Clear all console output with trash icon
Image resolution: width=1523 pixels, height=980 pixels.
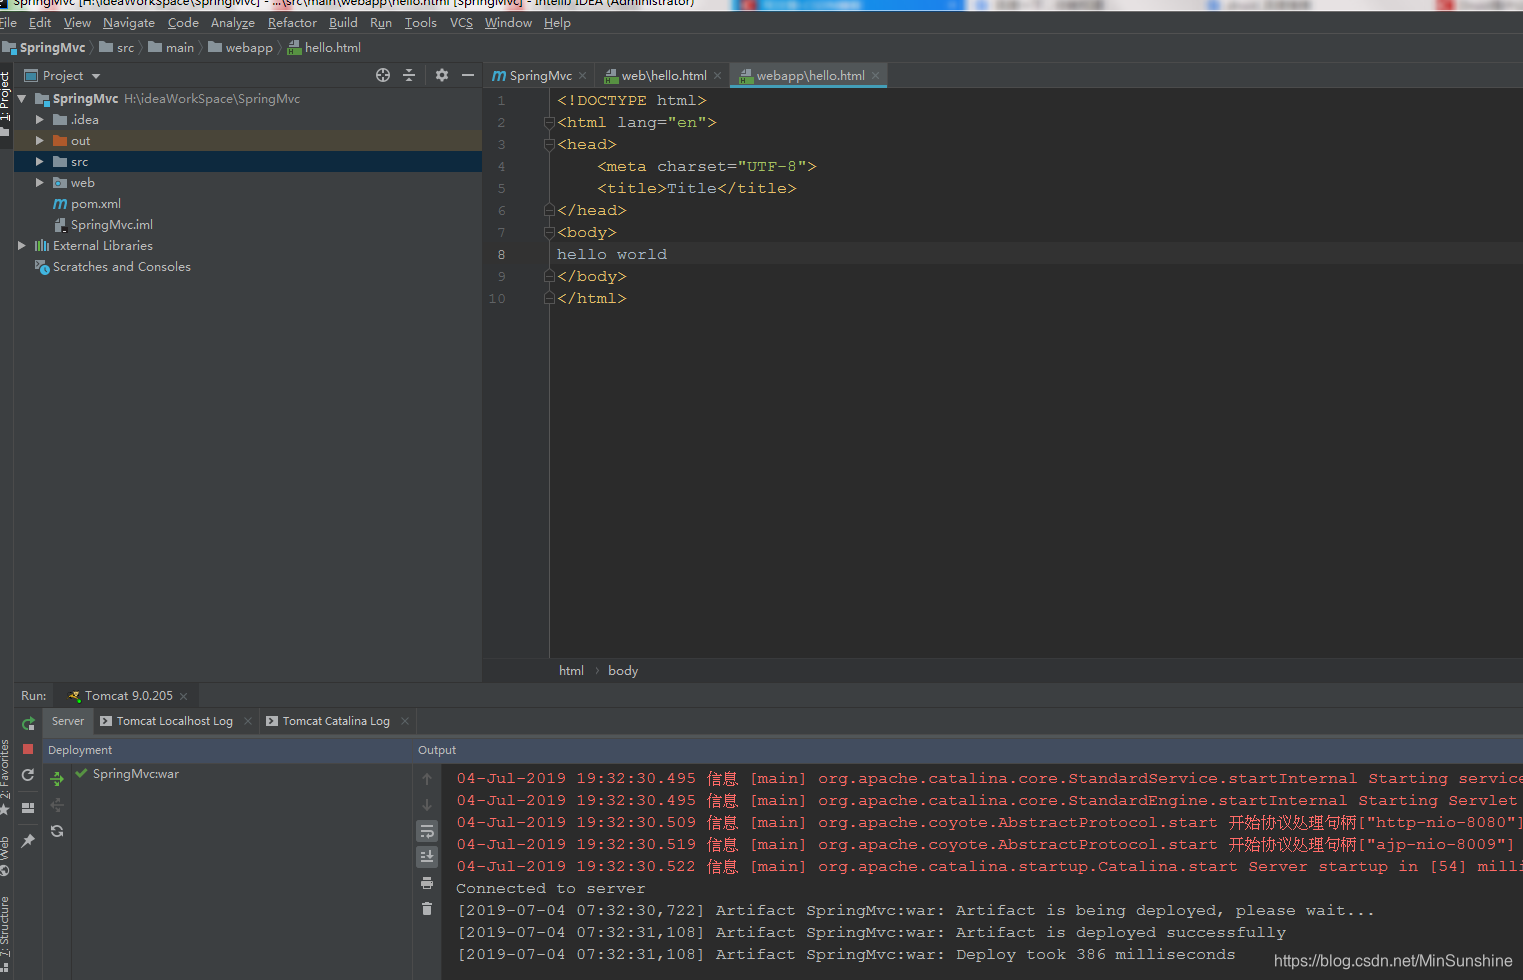[x=427, y=909]
